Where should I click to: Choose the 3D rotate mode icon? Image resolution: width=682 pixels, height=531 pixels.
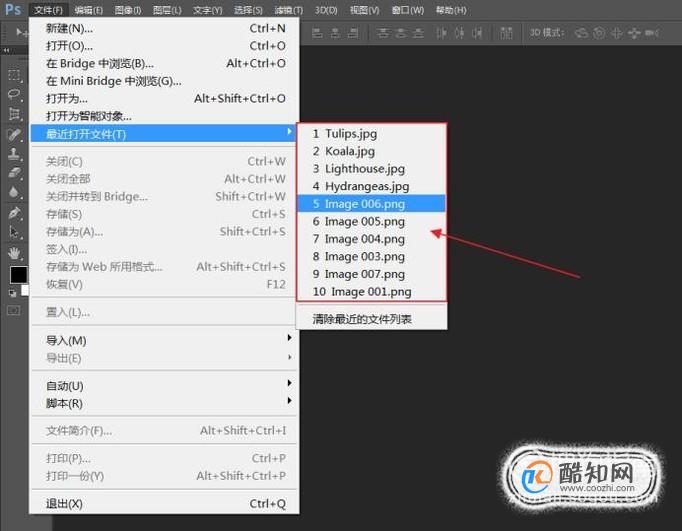coord(581,33)
